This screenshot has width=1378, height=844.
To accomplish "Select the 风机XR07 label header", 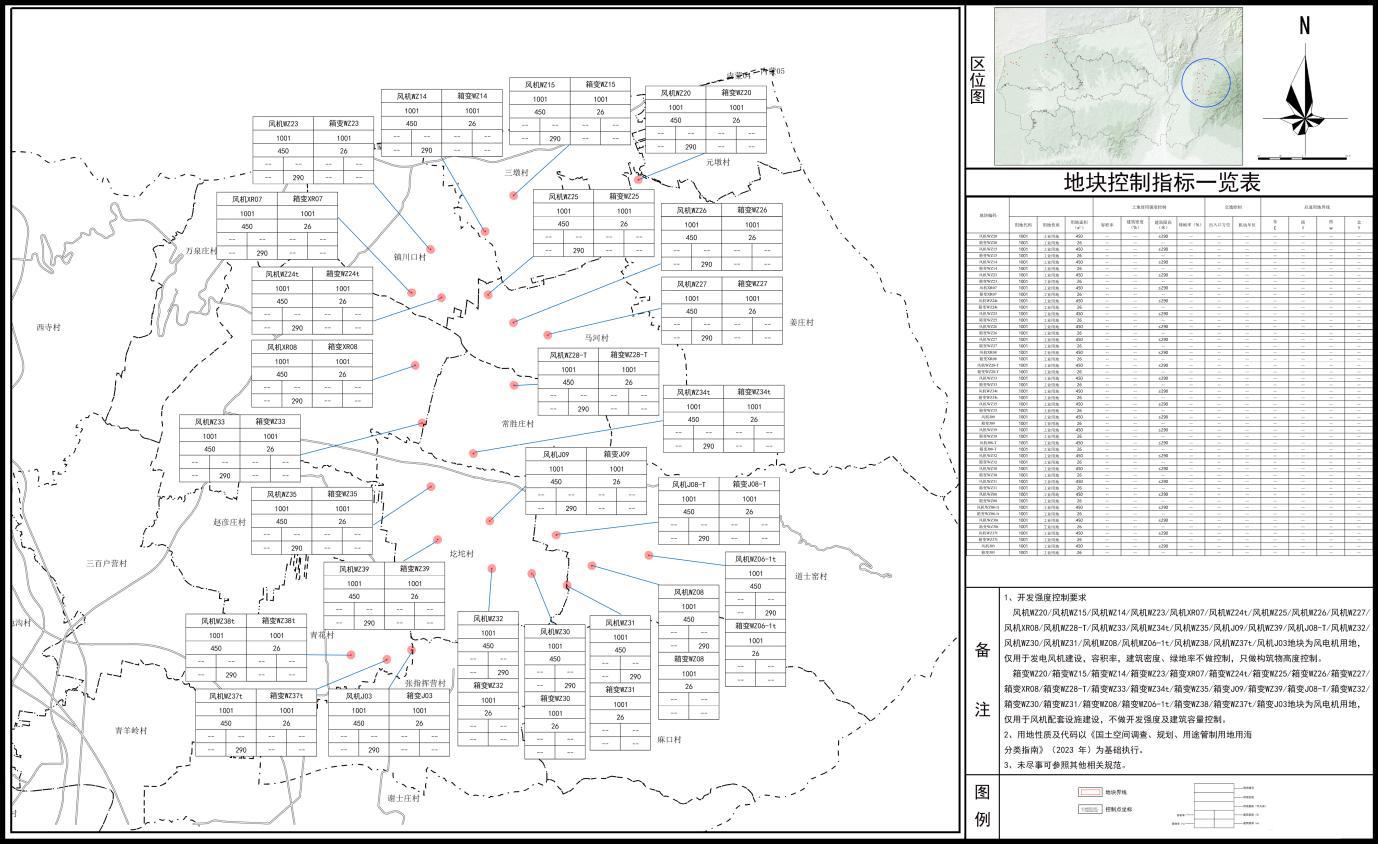I will pyautogui.click(x=246, y=199).
